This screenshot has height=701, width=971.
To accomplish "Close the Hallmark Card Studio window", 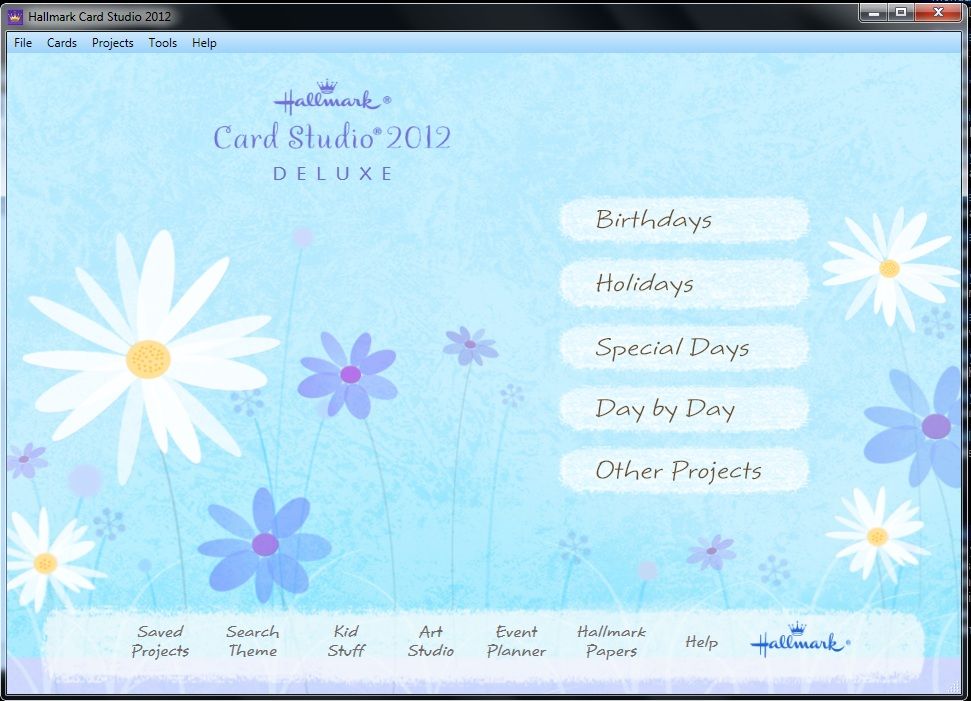I will pyautogui.click(x=938, y=12).
